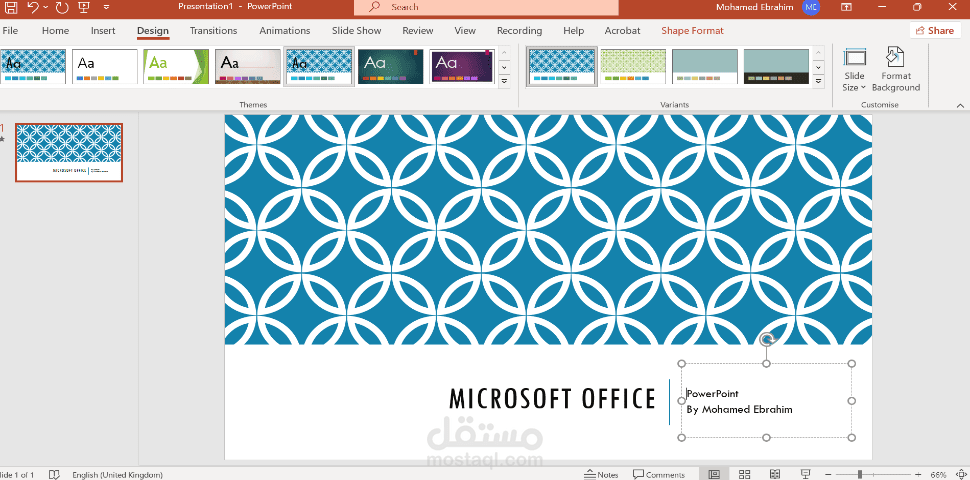Apply the white Office theme thumbnail
Viewport: 970px width, 480px height.
[x=105, y=66]
